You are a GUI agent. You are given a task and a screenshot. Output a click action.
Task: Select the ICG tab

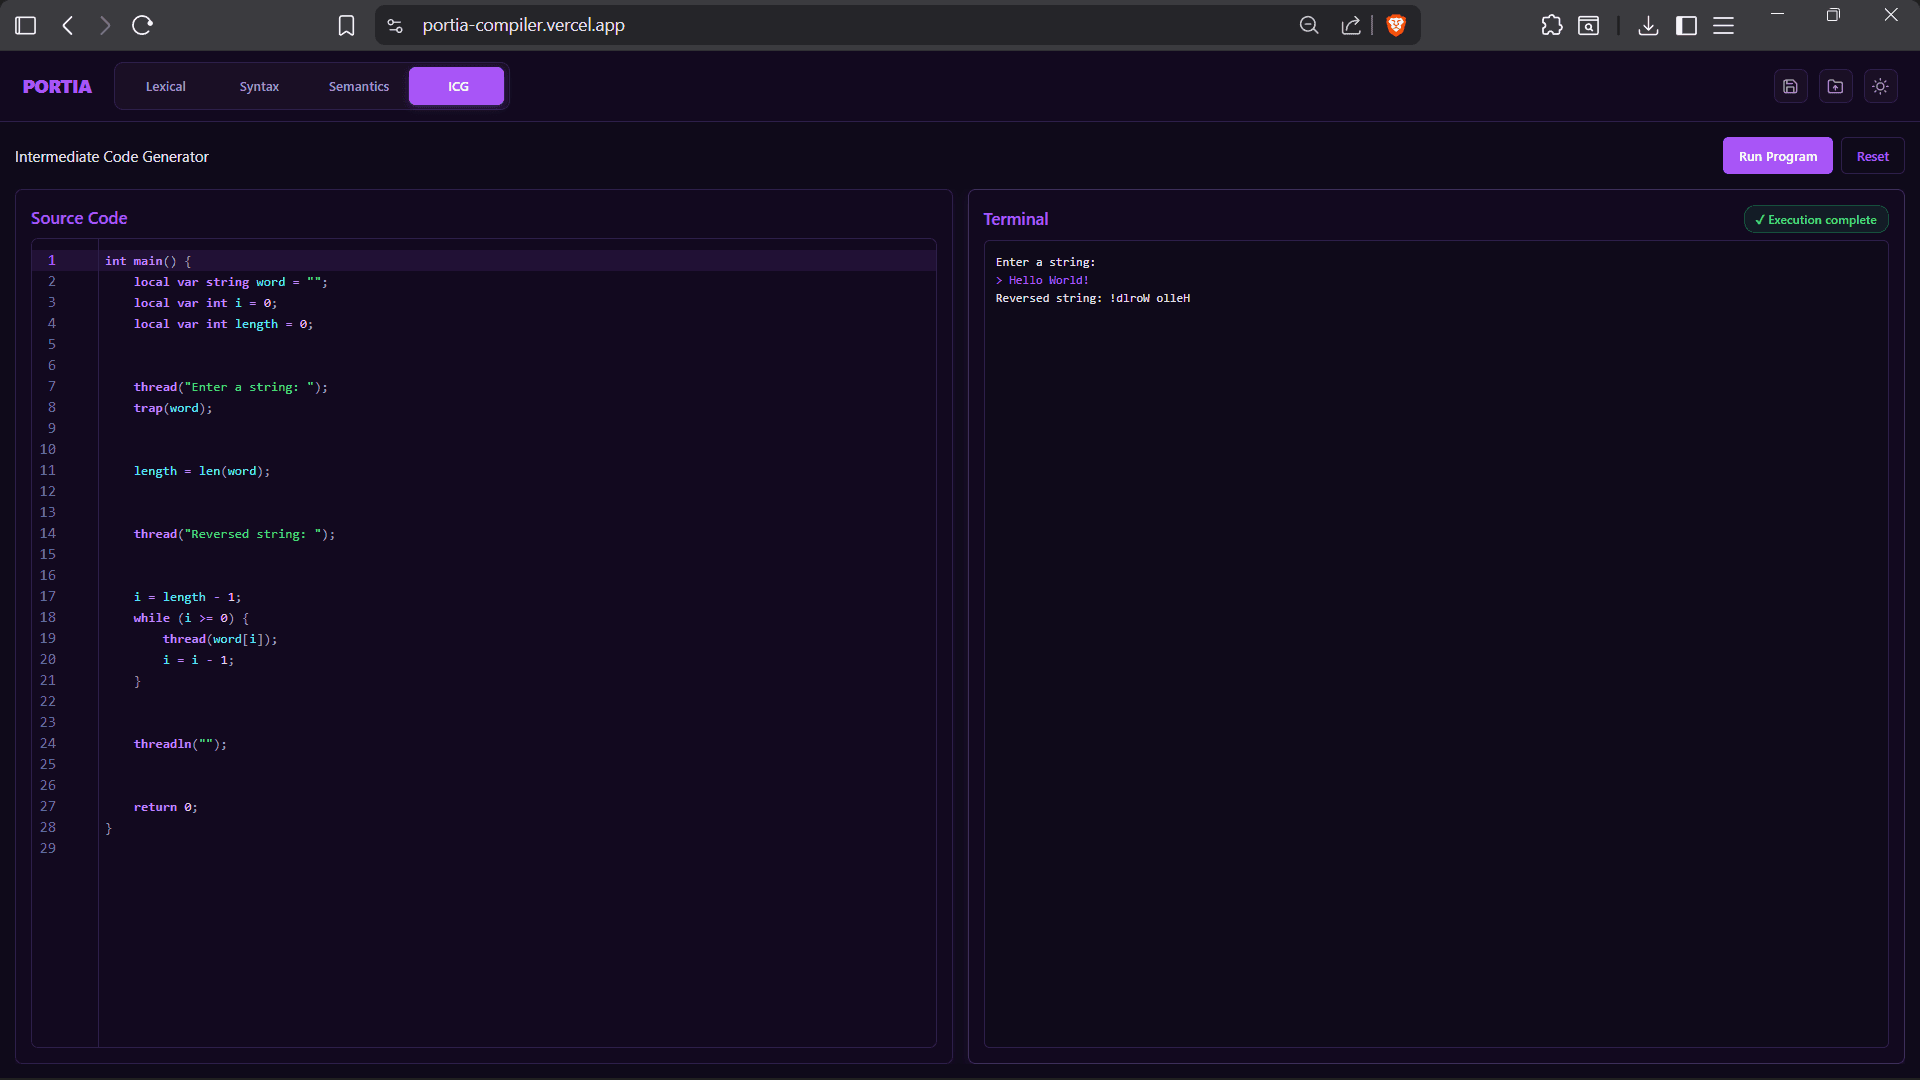457,87
